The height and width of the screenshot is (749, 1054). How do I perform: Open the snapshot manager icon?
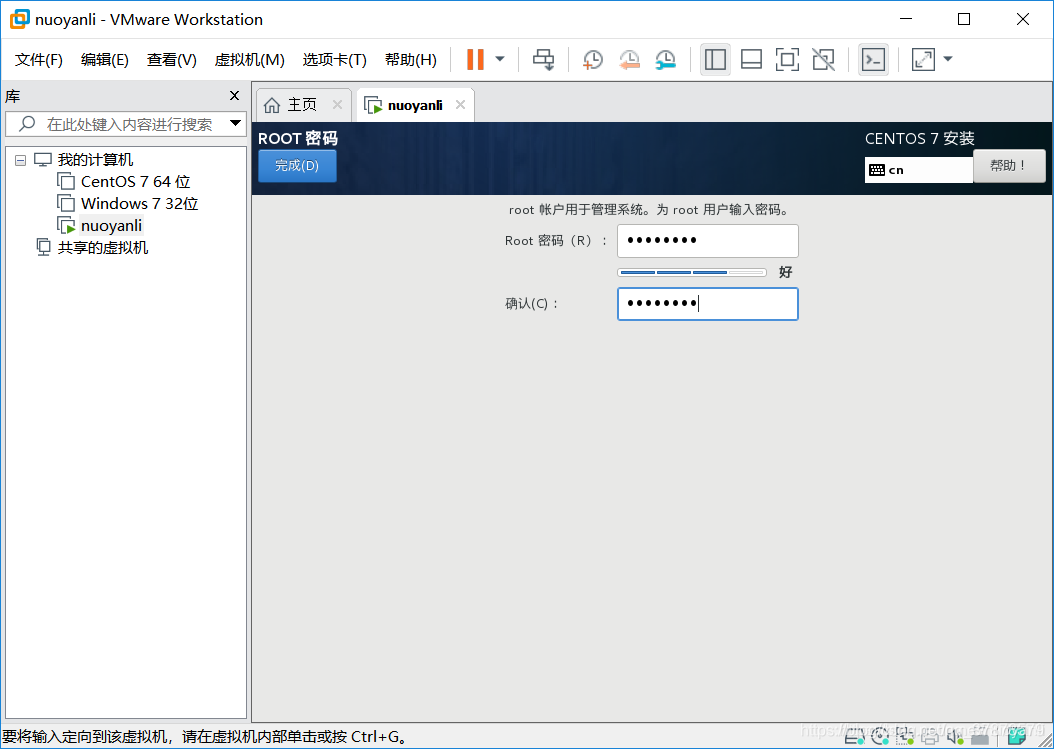click(x=665, y=59)
